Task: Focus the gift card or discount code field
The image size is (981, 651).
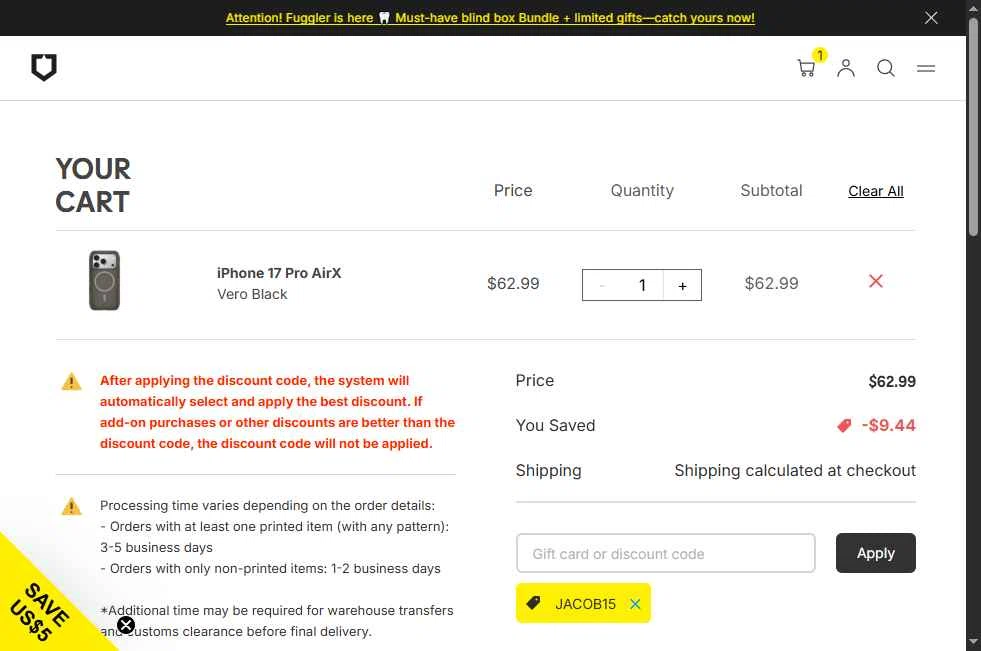Action: tap(665, 553)
